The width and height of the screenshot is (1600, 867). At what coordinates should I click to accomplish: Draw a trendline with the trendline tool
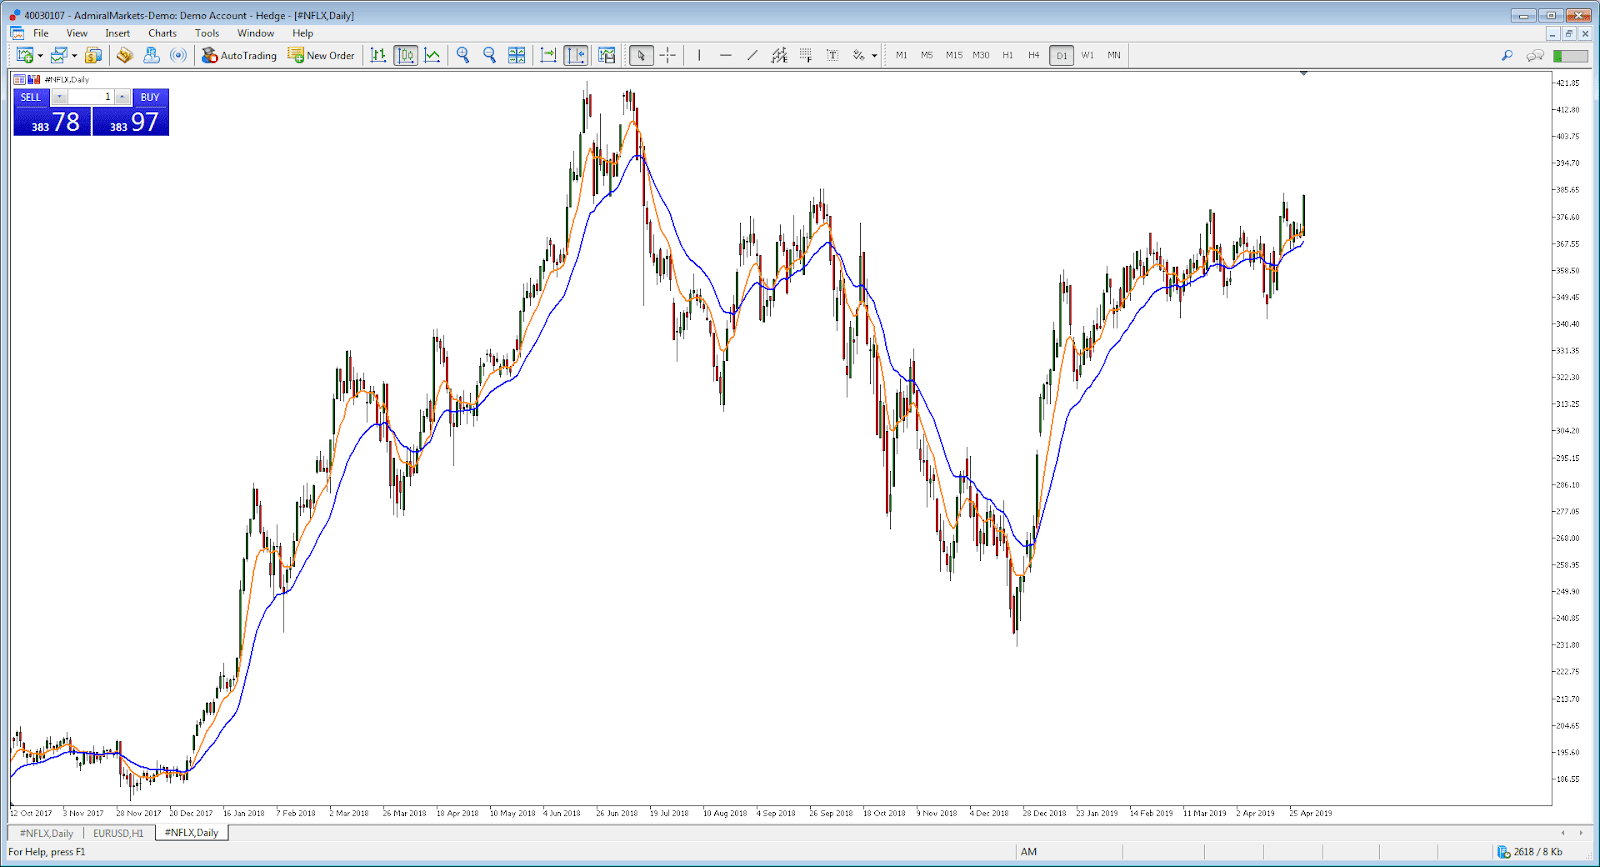pos(752,55)
